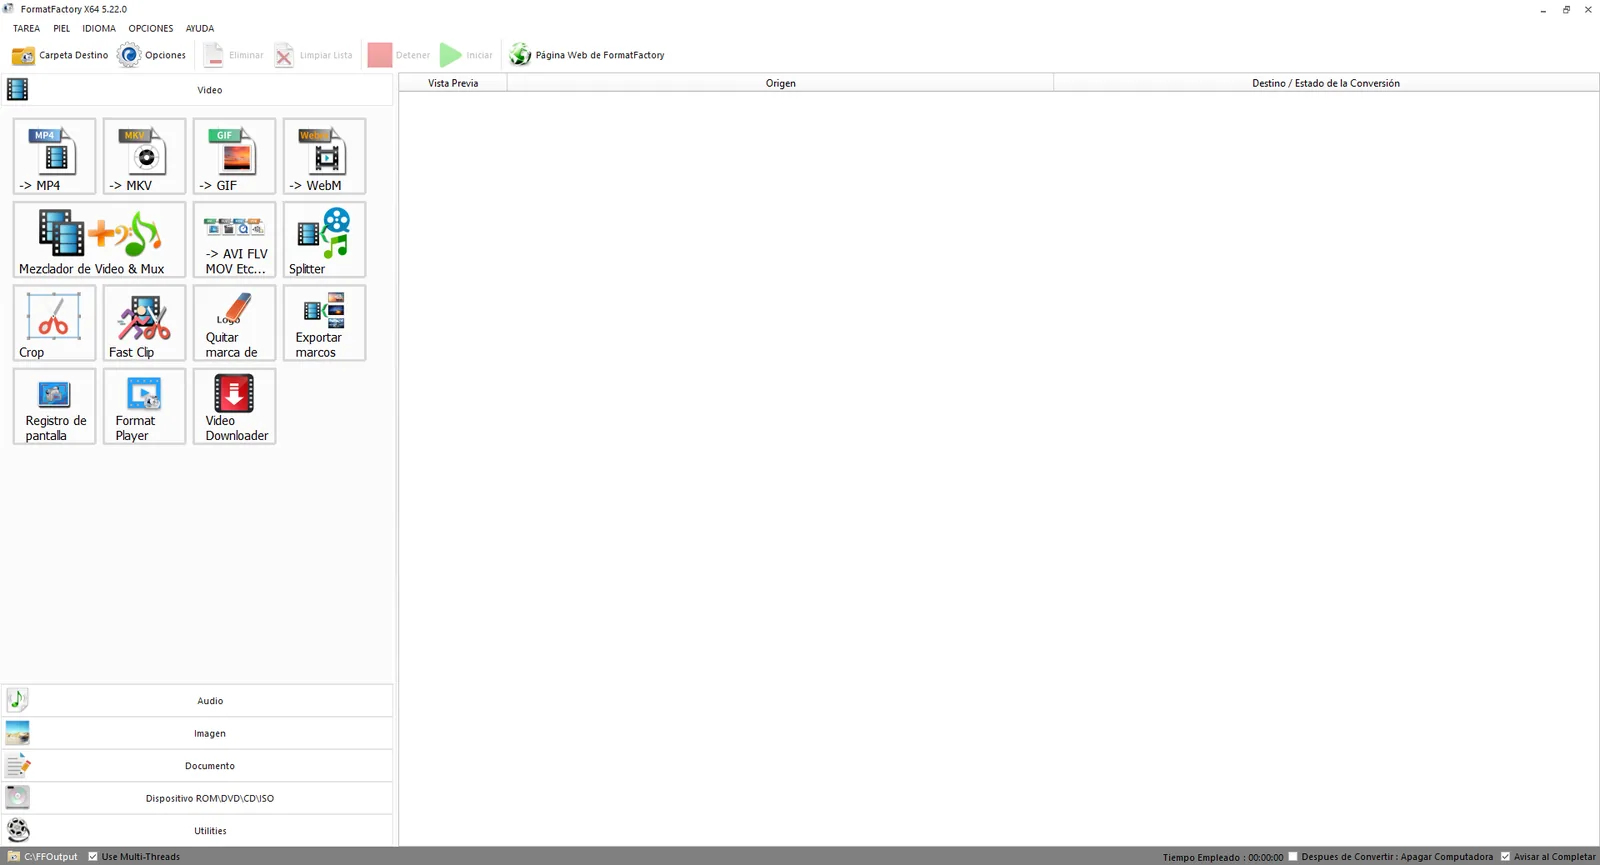Open Registro de pantalla screen recorder
The height and width of the screenshot is (865, 1600).
point(54,406)
